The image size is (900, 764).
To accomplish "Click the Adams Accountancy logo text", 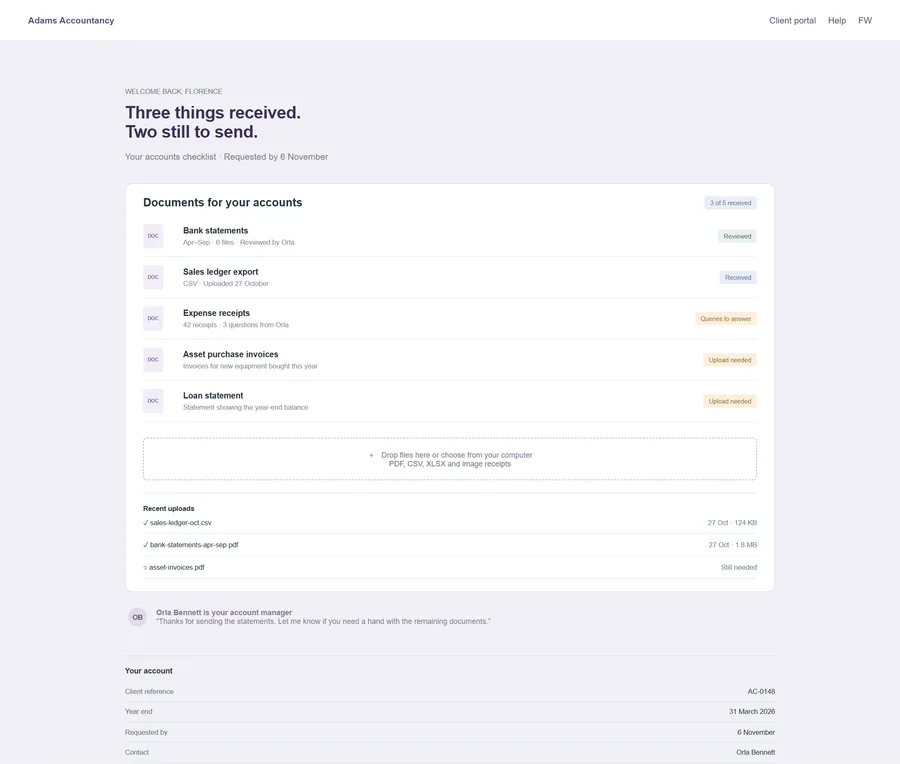I will pos(71,21).
